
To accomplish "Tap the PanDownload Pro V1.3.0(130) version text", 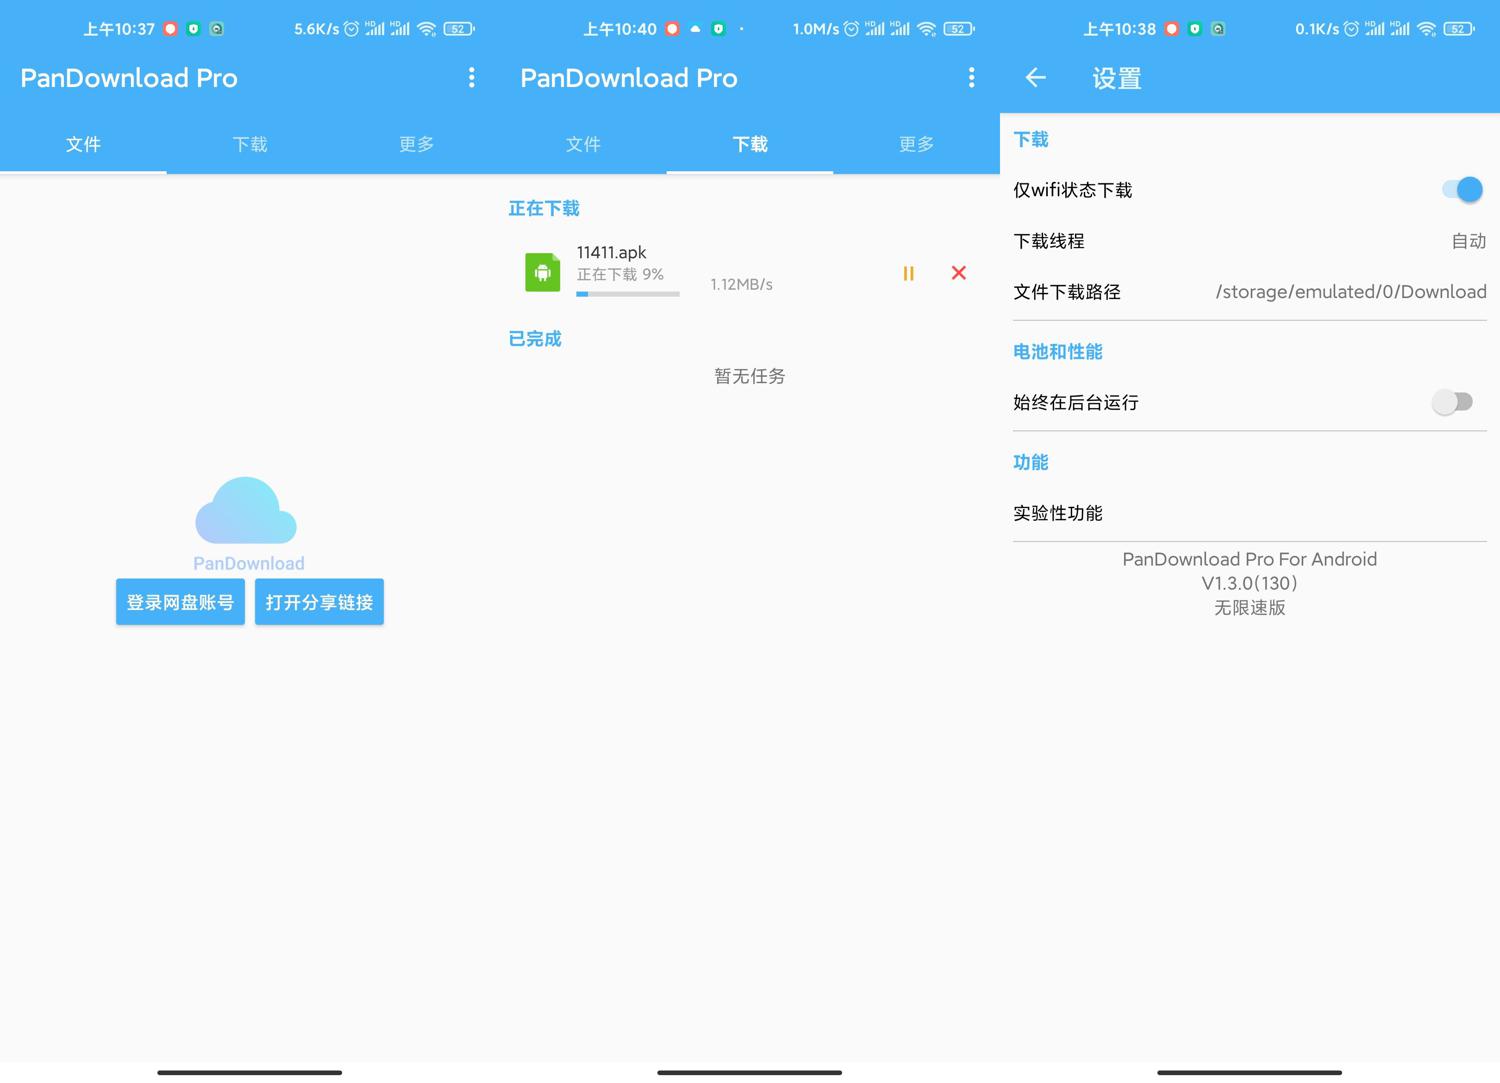I will coord(1249,583).
